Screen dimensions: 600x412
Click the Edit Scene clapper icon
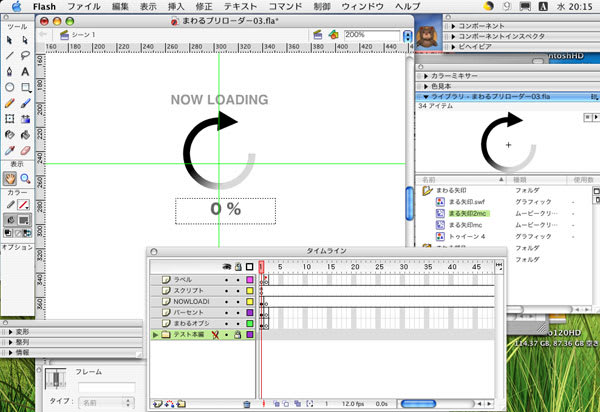click(x=318, y=35)
